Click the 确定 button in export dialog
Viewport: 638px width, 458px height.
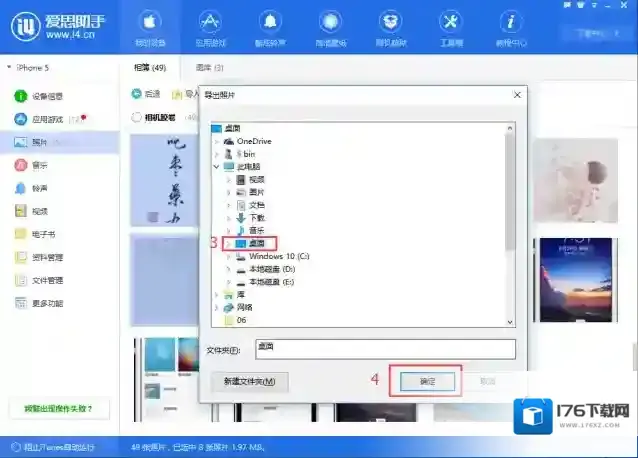pyautogui.click(x=427, y=381)
